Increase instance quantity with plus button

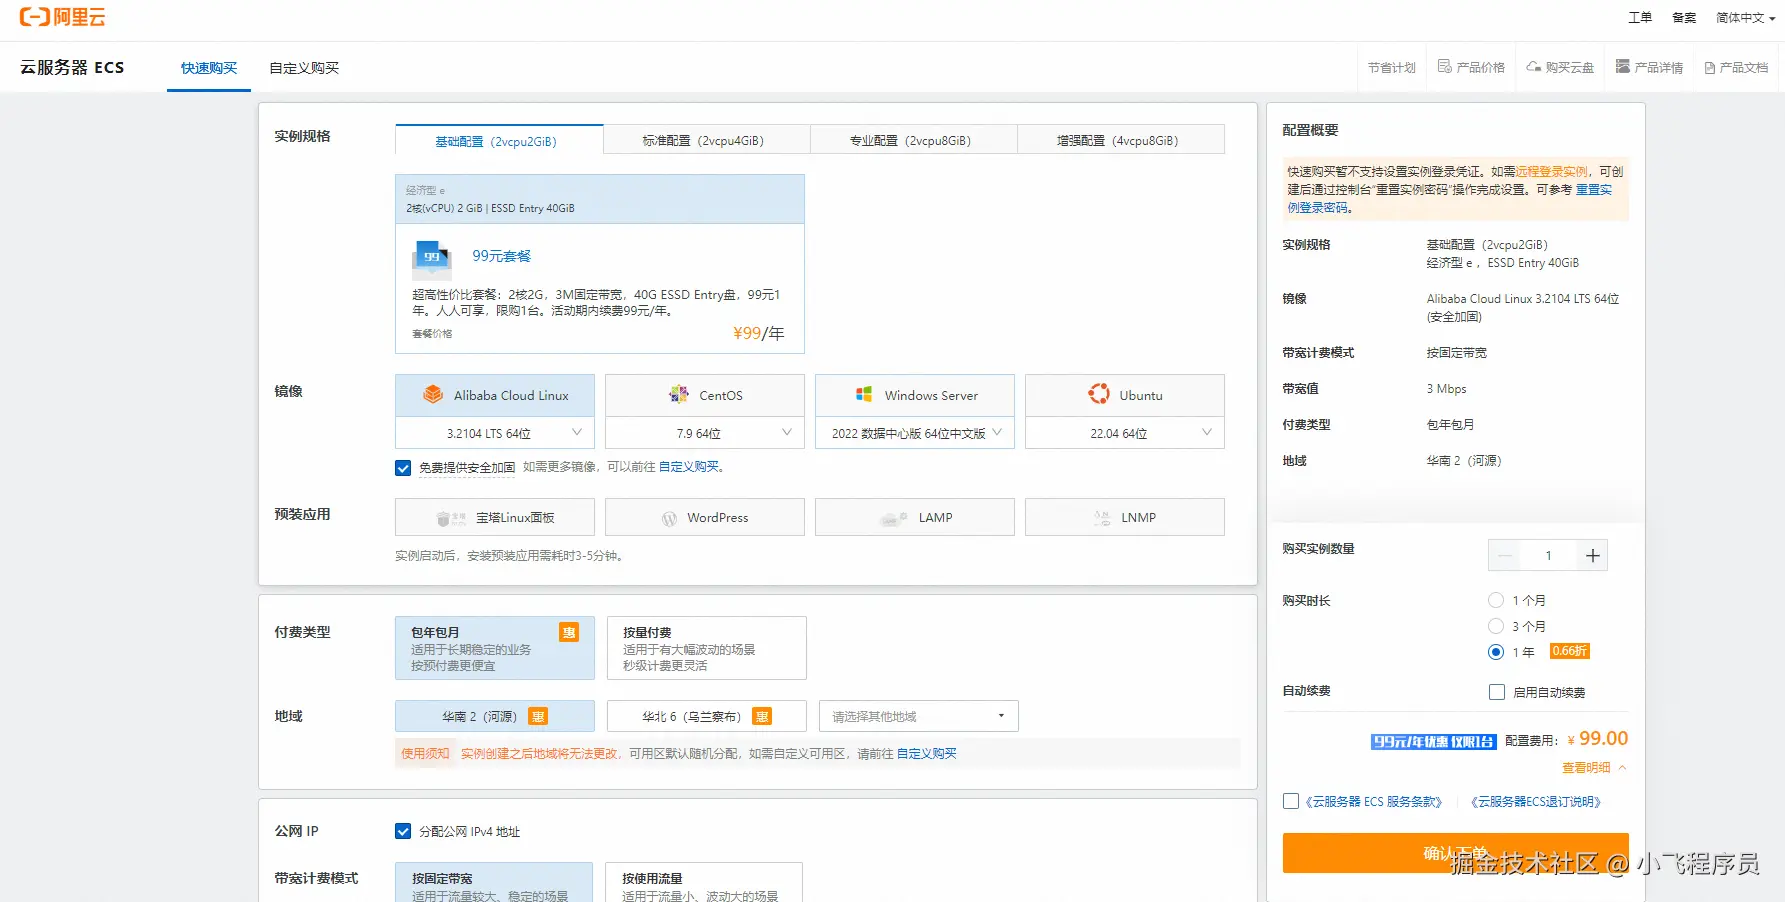[1592, 556]
